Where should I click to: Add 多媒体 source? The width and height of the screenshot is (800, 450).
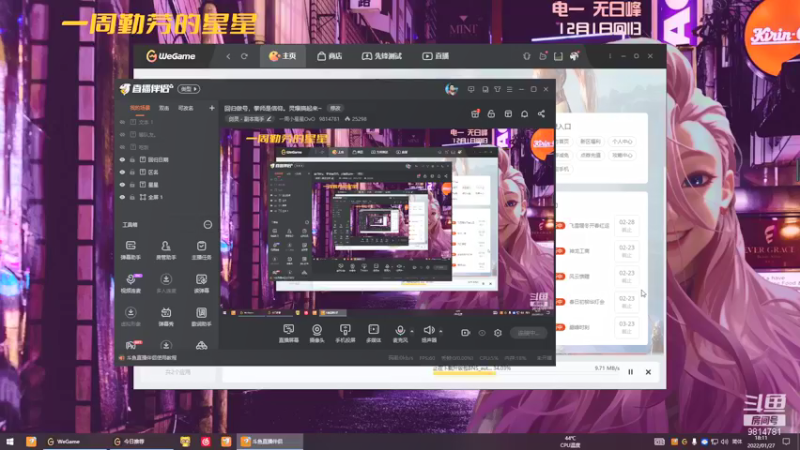[x=373, y=334]
